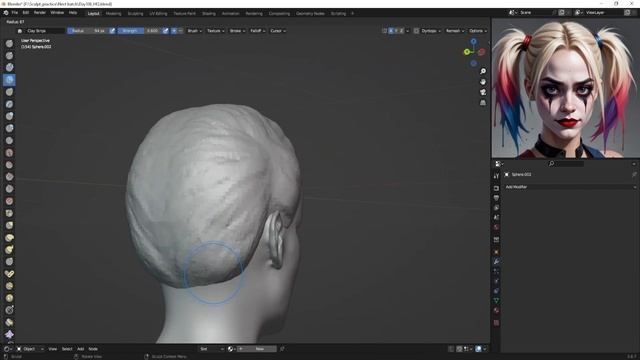The image size is (640, 360).
Task: Expand the Remesh dropdown
Action: (x=455, y=31)
